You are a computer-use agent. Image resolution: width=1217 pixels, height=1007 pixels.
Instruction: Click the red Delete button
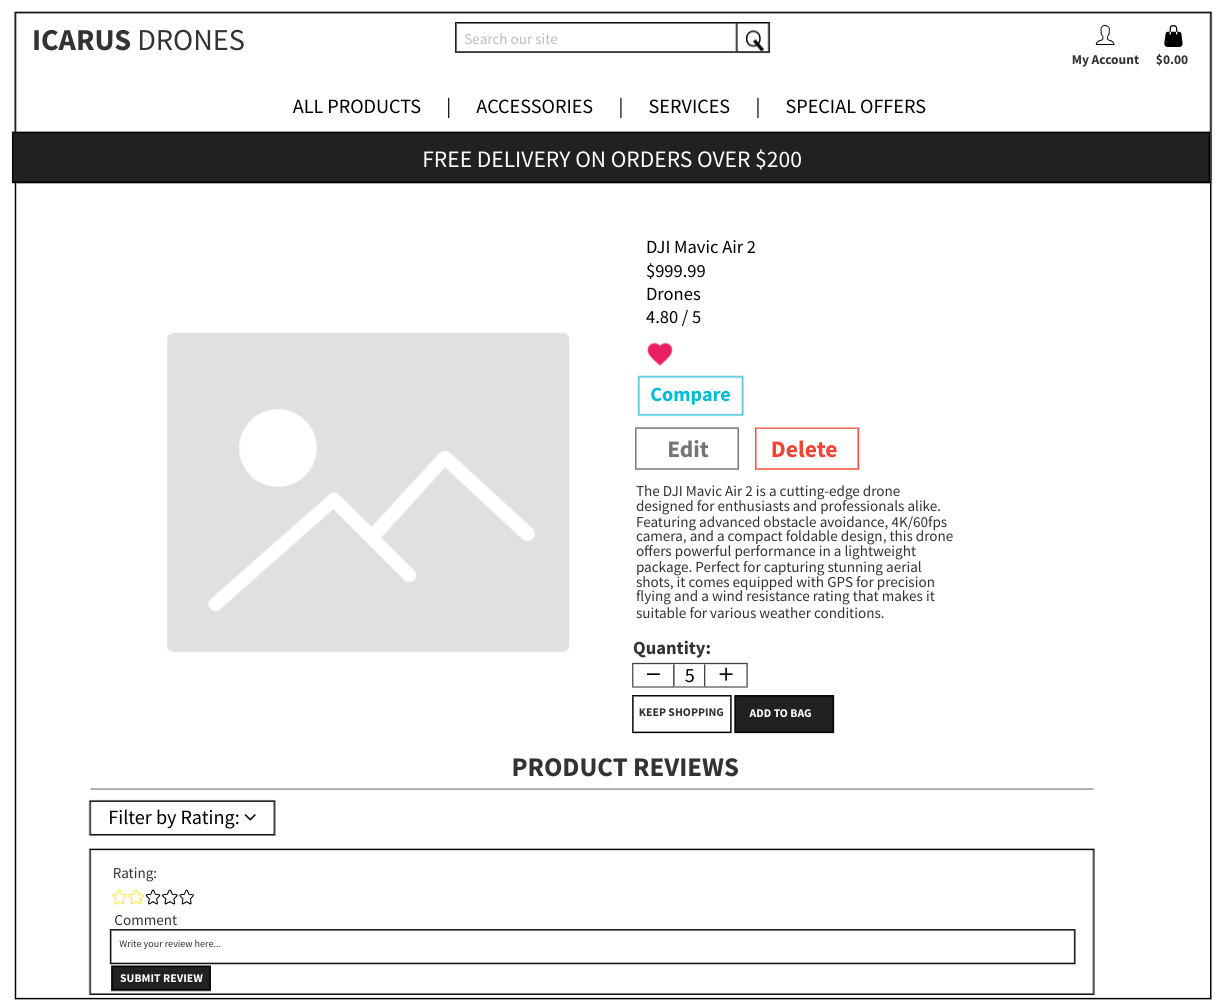[x=806, y=449]
